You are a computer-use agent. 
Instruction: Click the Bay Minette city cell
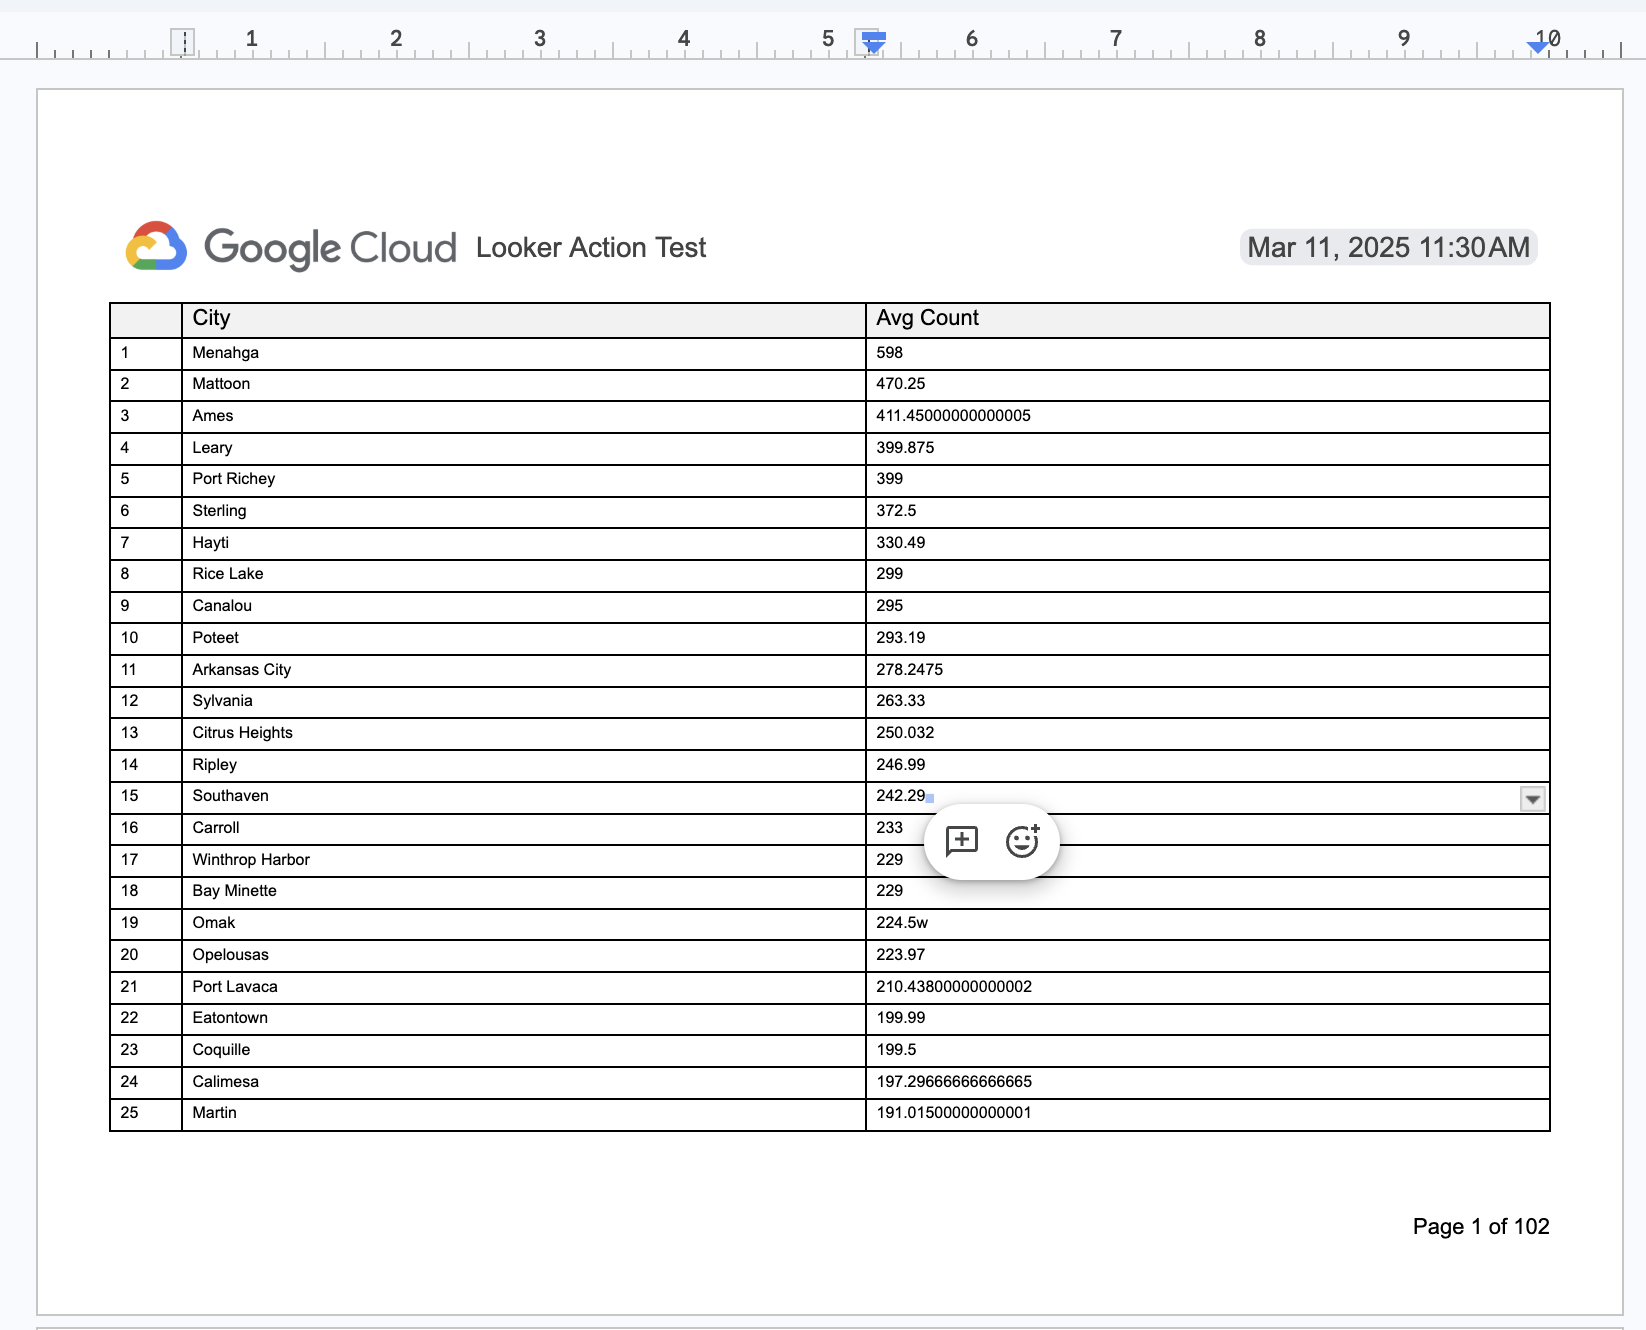(523, 891)
